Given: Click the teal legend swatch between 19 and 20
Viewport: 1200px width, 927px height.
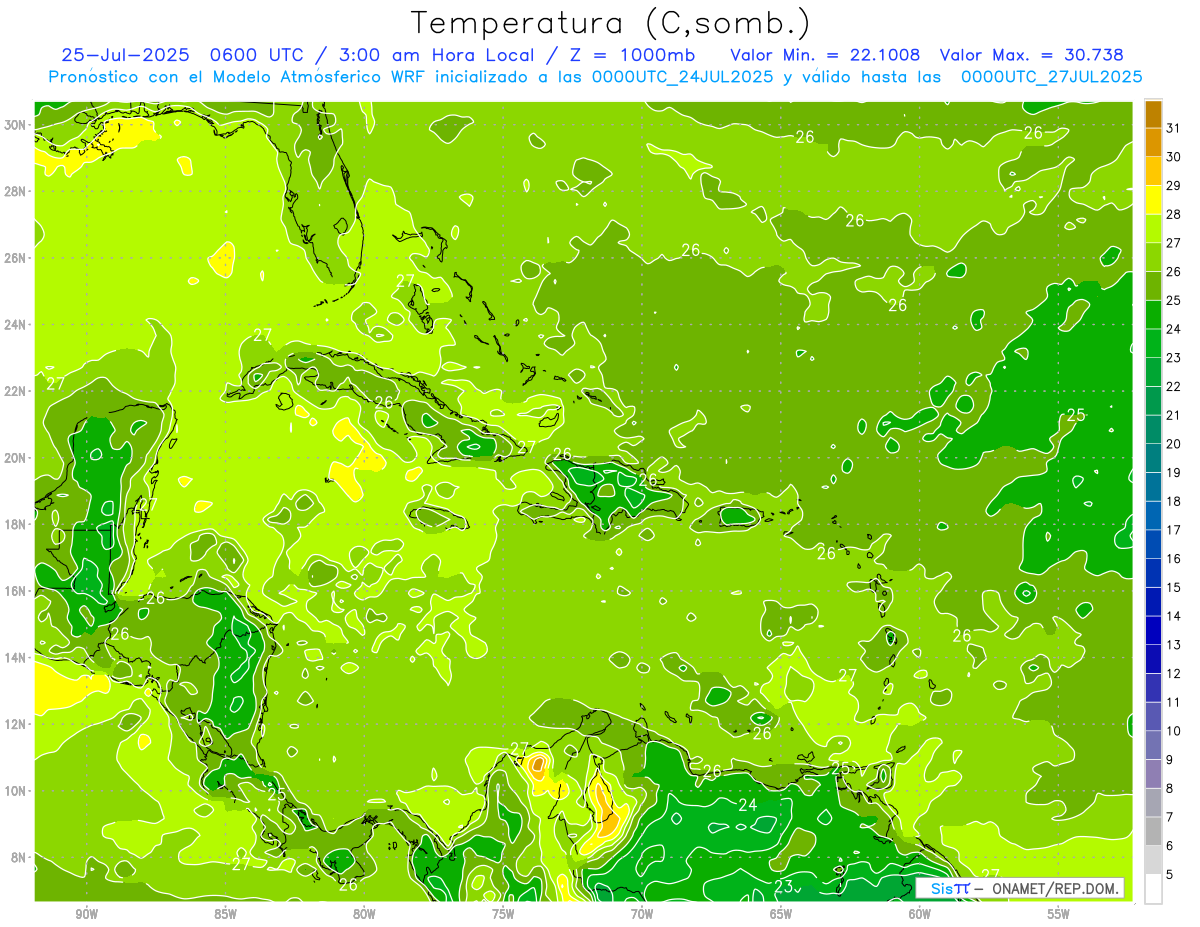Looking at the screenshot, I should click(x=1153, y=458).
